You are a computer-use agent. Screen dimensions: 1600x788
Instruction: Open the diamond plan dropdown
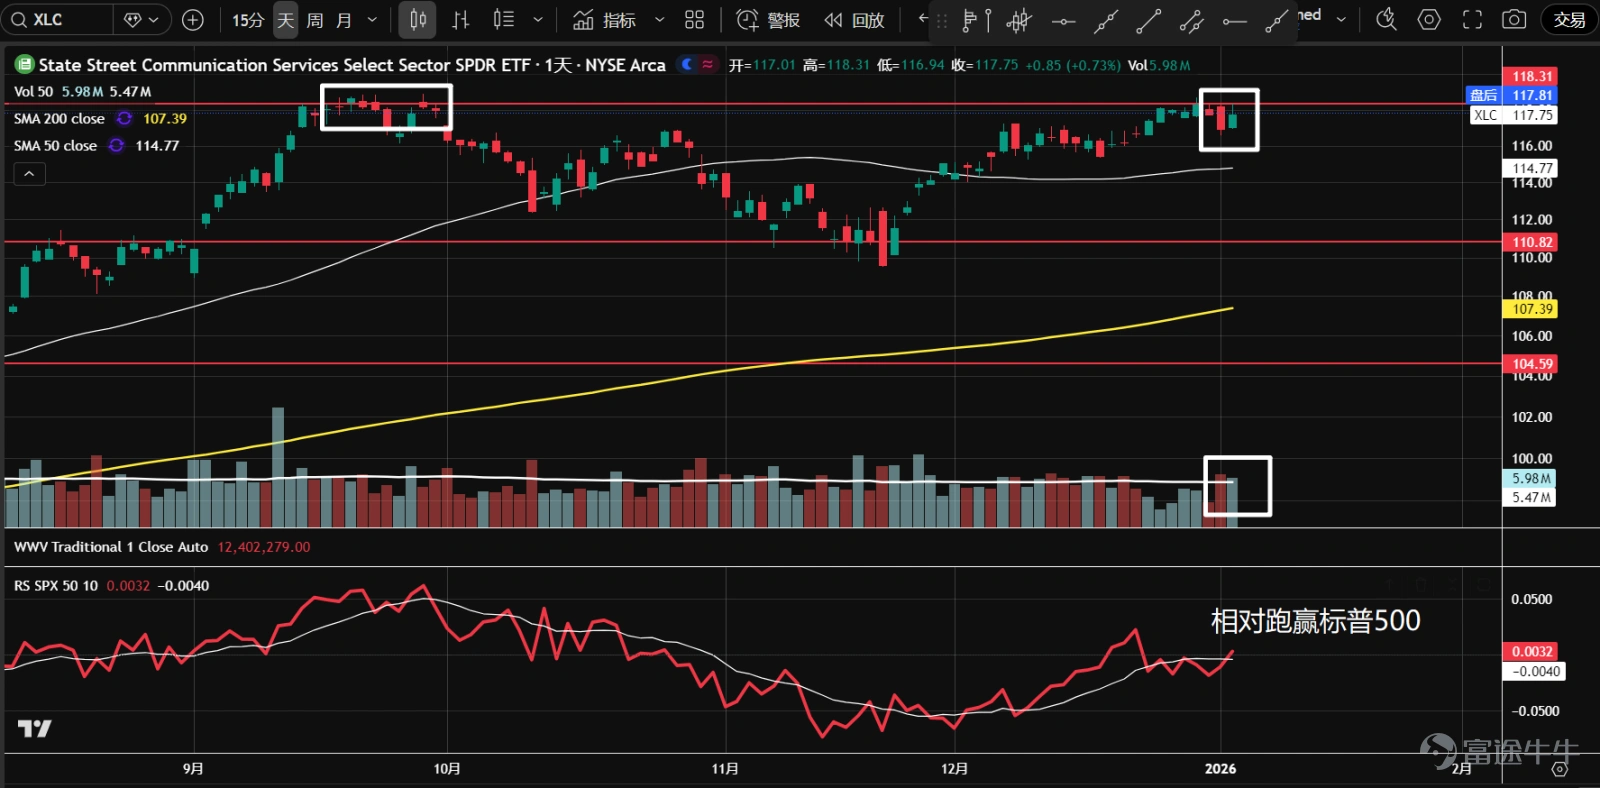pyautogui.click(x=141, y=19)
